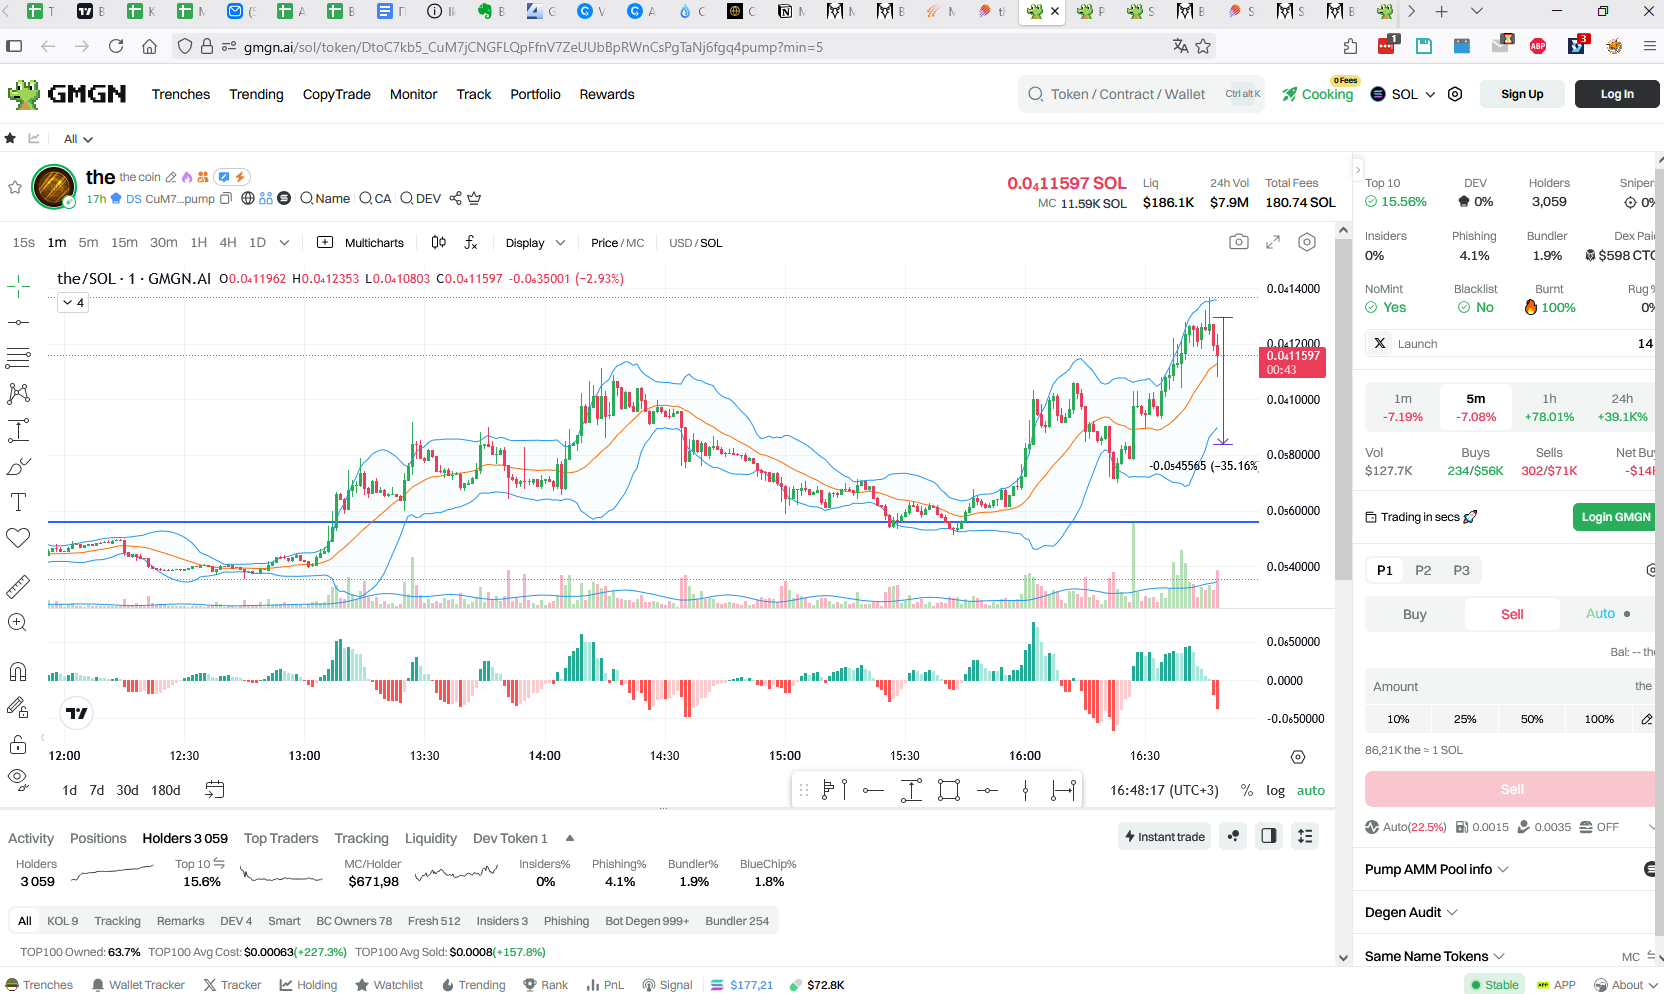Open the Display dropdown
The height and width of the screenshot is (994, 1664).
[535, 243]
